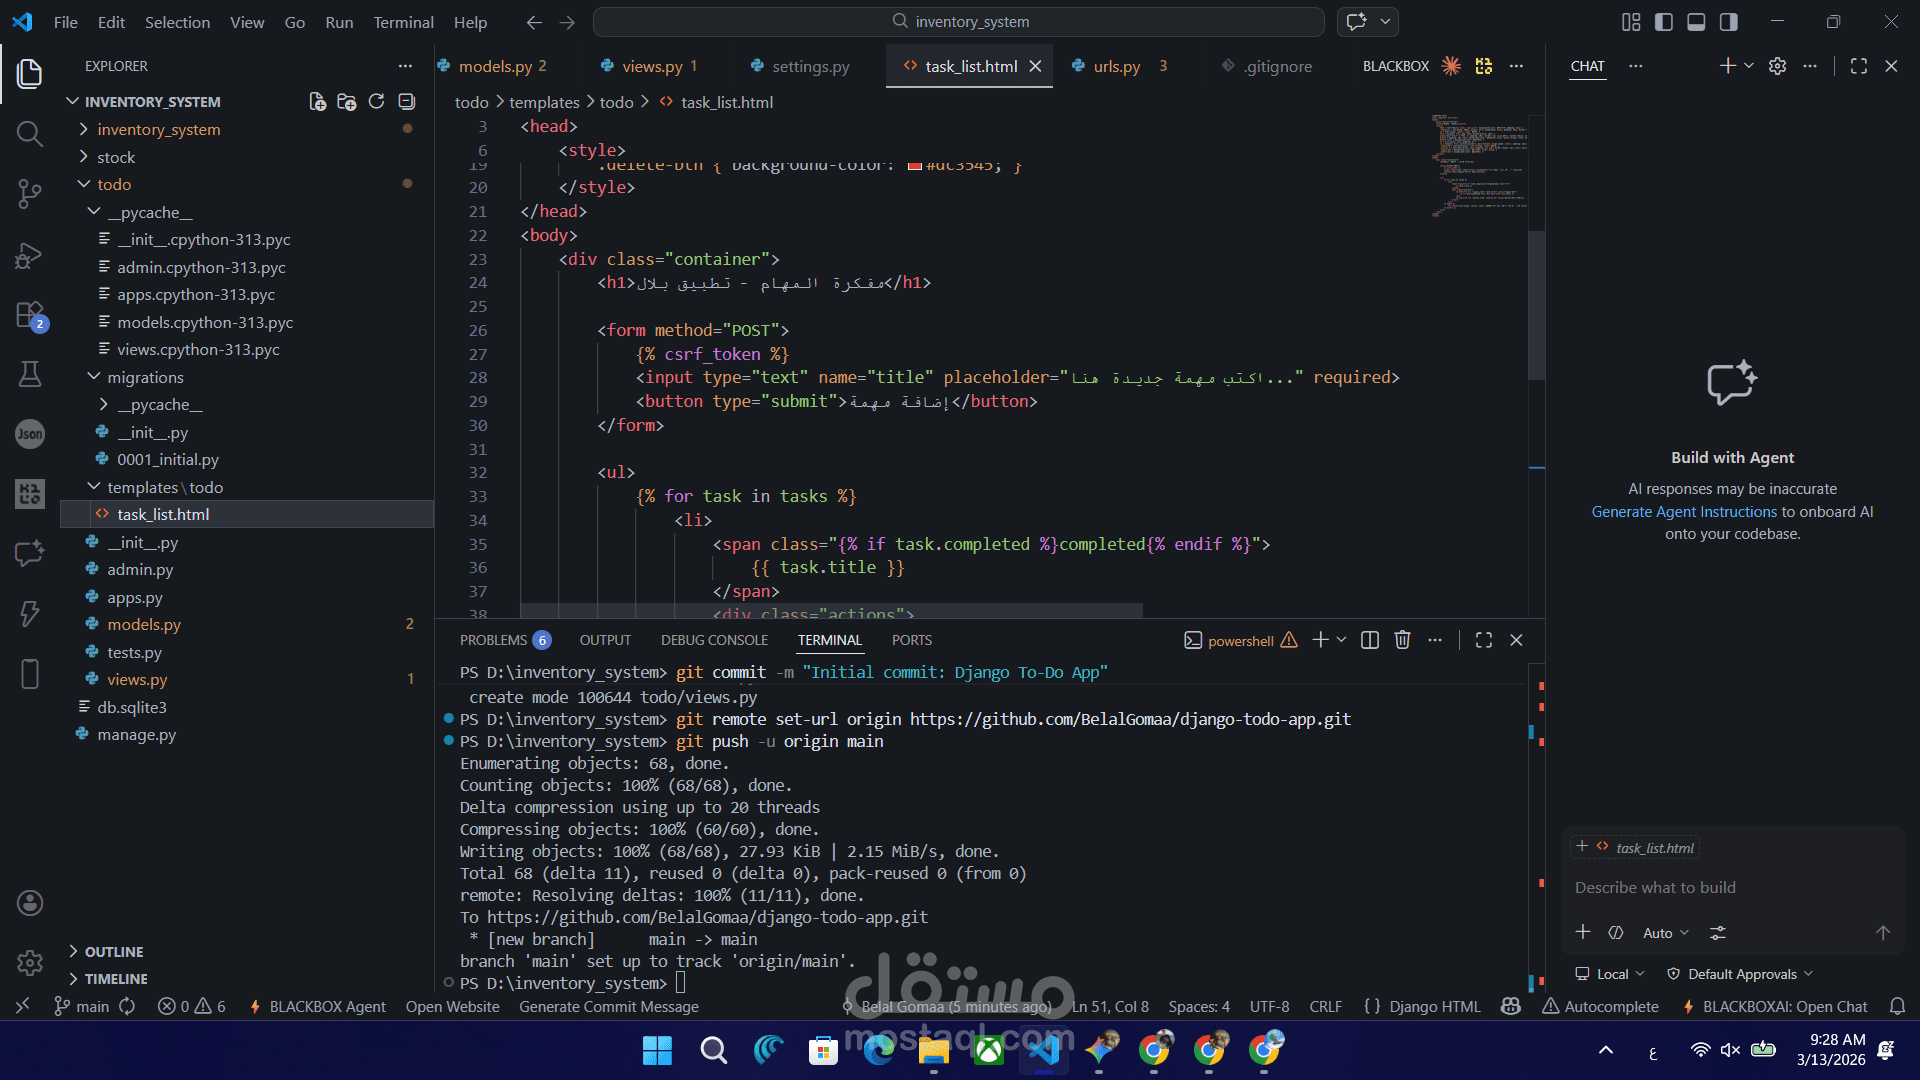
Task: Open the Run and Debug view
Action: pos(30,255)
